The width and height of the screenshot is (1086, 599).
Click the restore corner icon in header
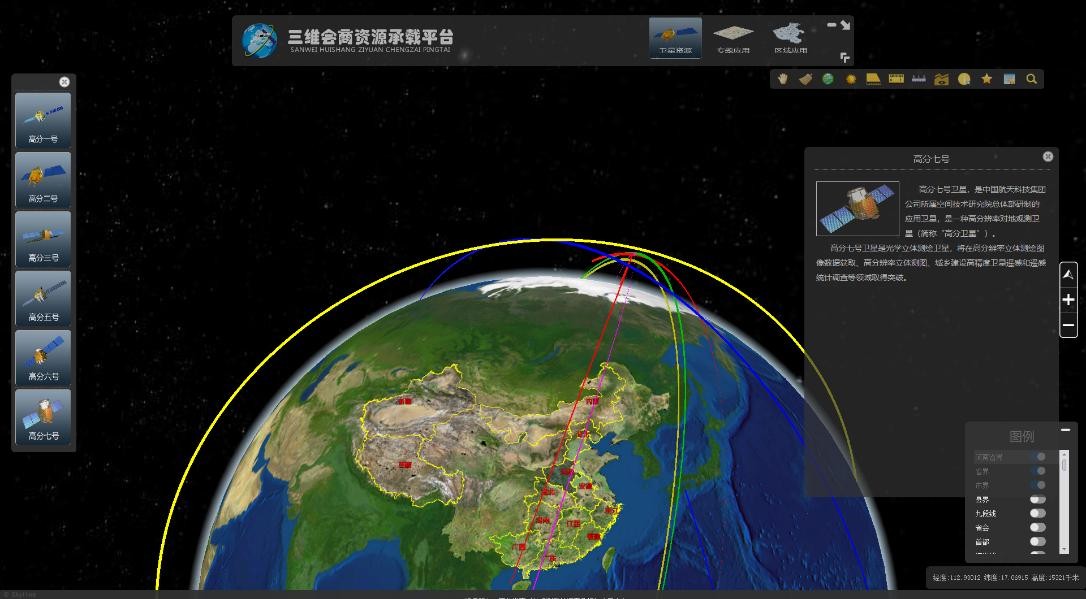[x=845, y=57]
